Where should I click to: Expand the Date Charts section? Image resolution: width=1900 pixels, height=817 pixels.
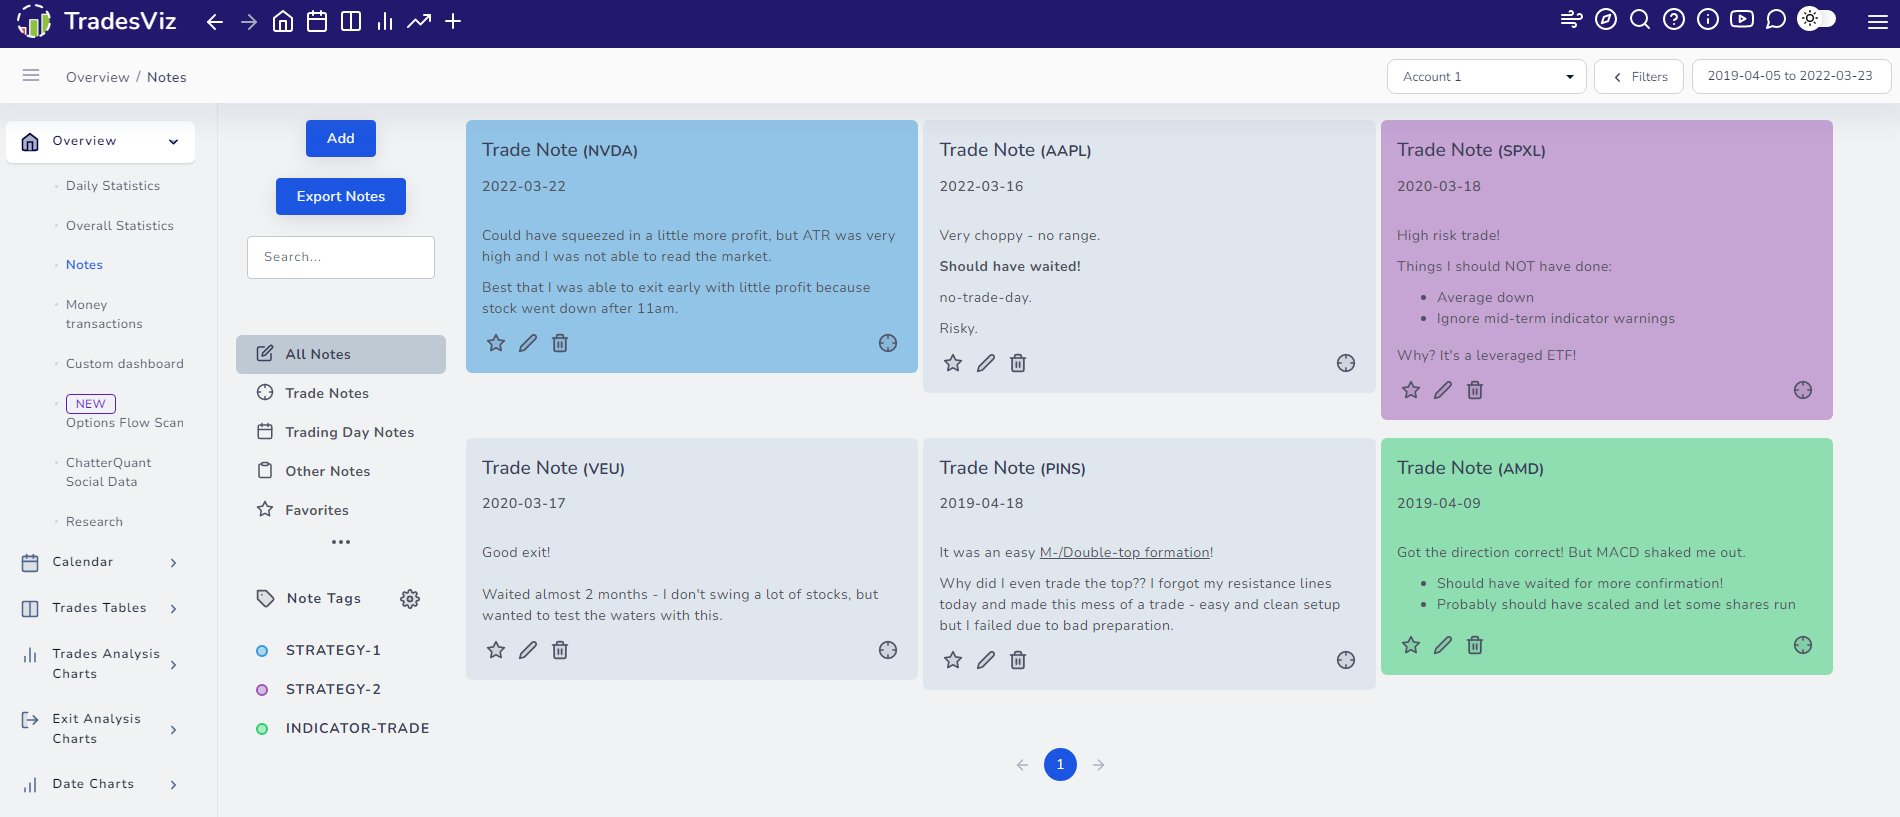tap(100, 784)
